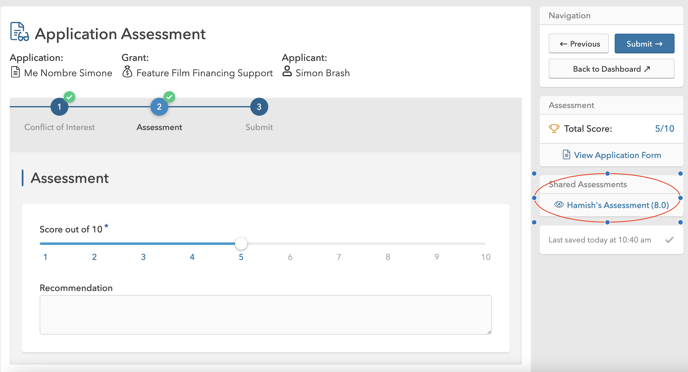
Task: Select step 2 Assessment in progress bar
Action: (x=159, y=107)
